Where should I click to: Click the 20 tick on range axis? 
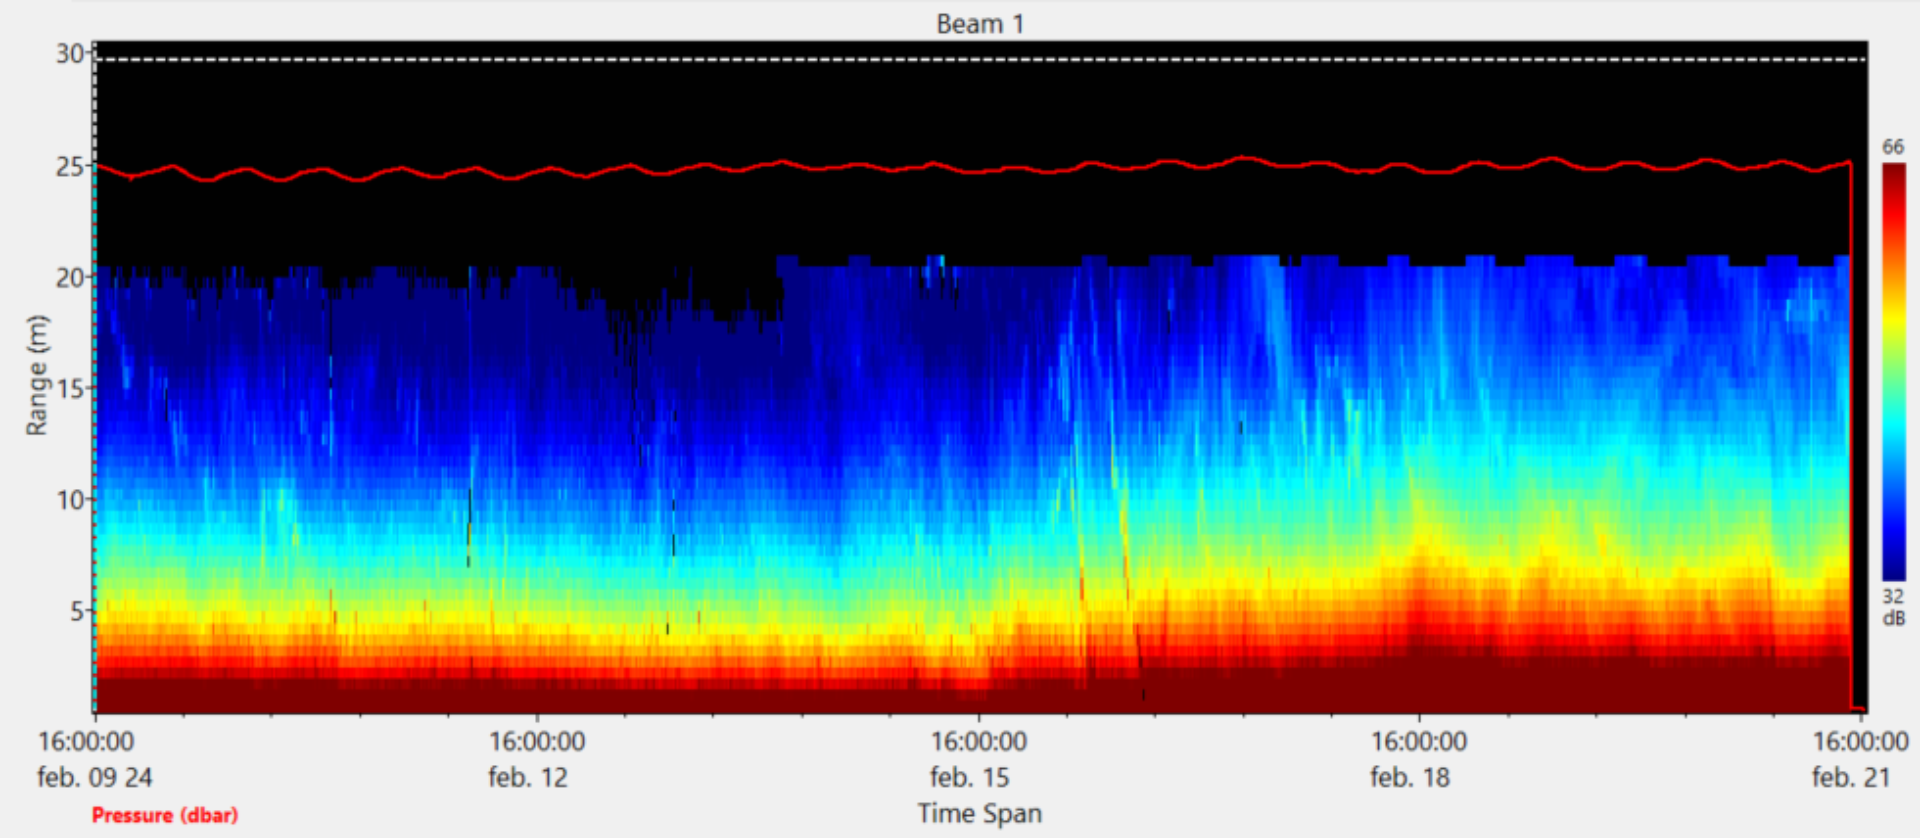tap(70, 278)
